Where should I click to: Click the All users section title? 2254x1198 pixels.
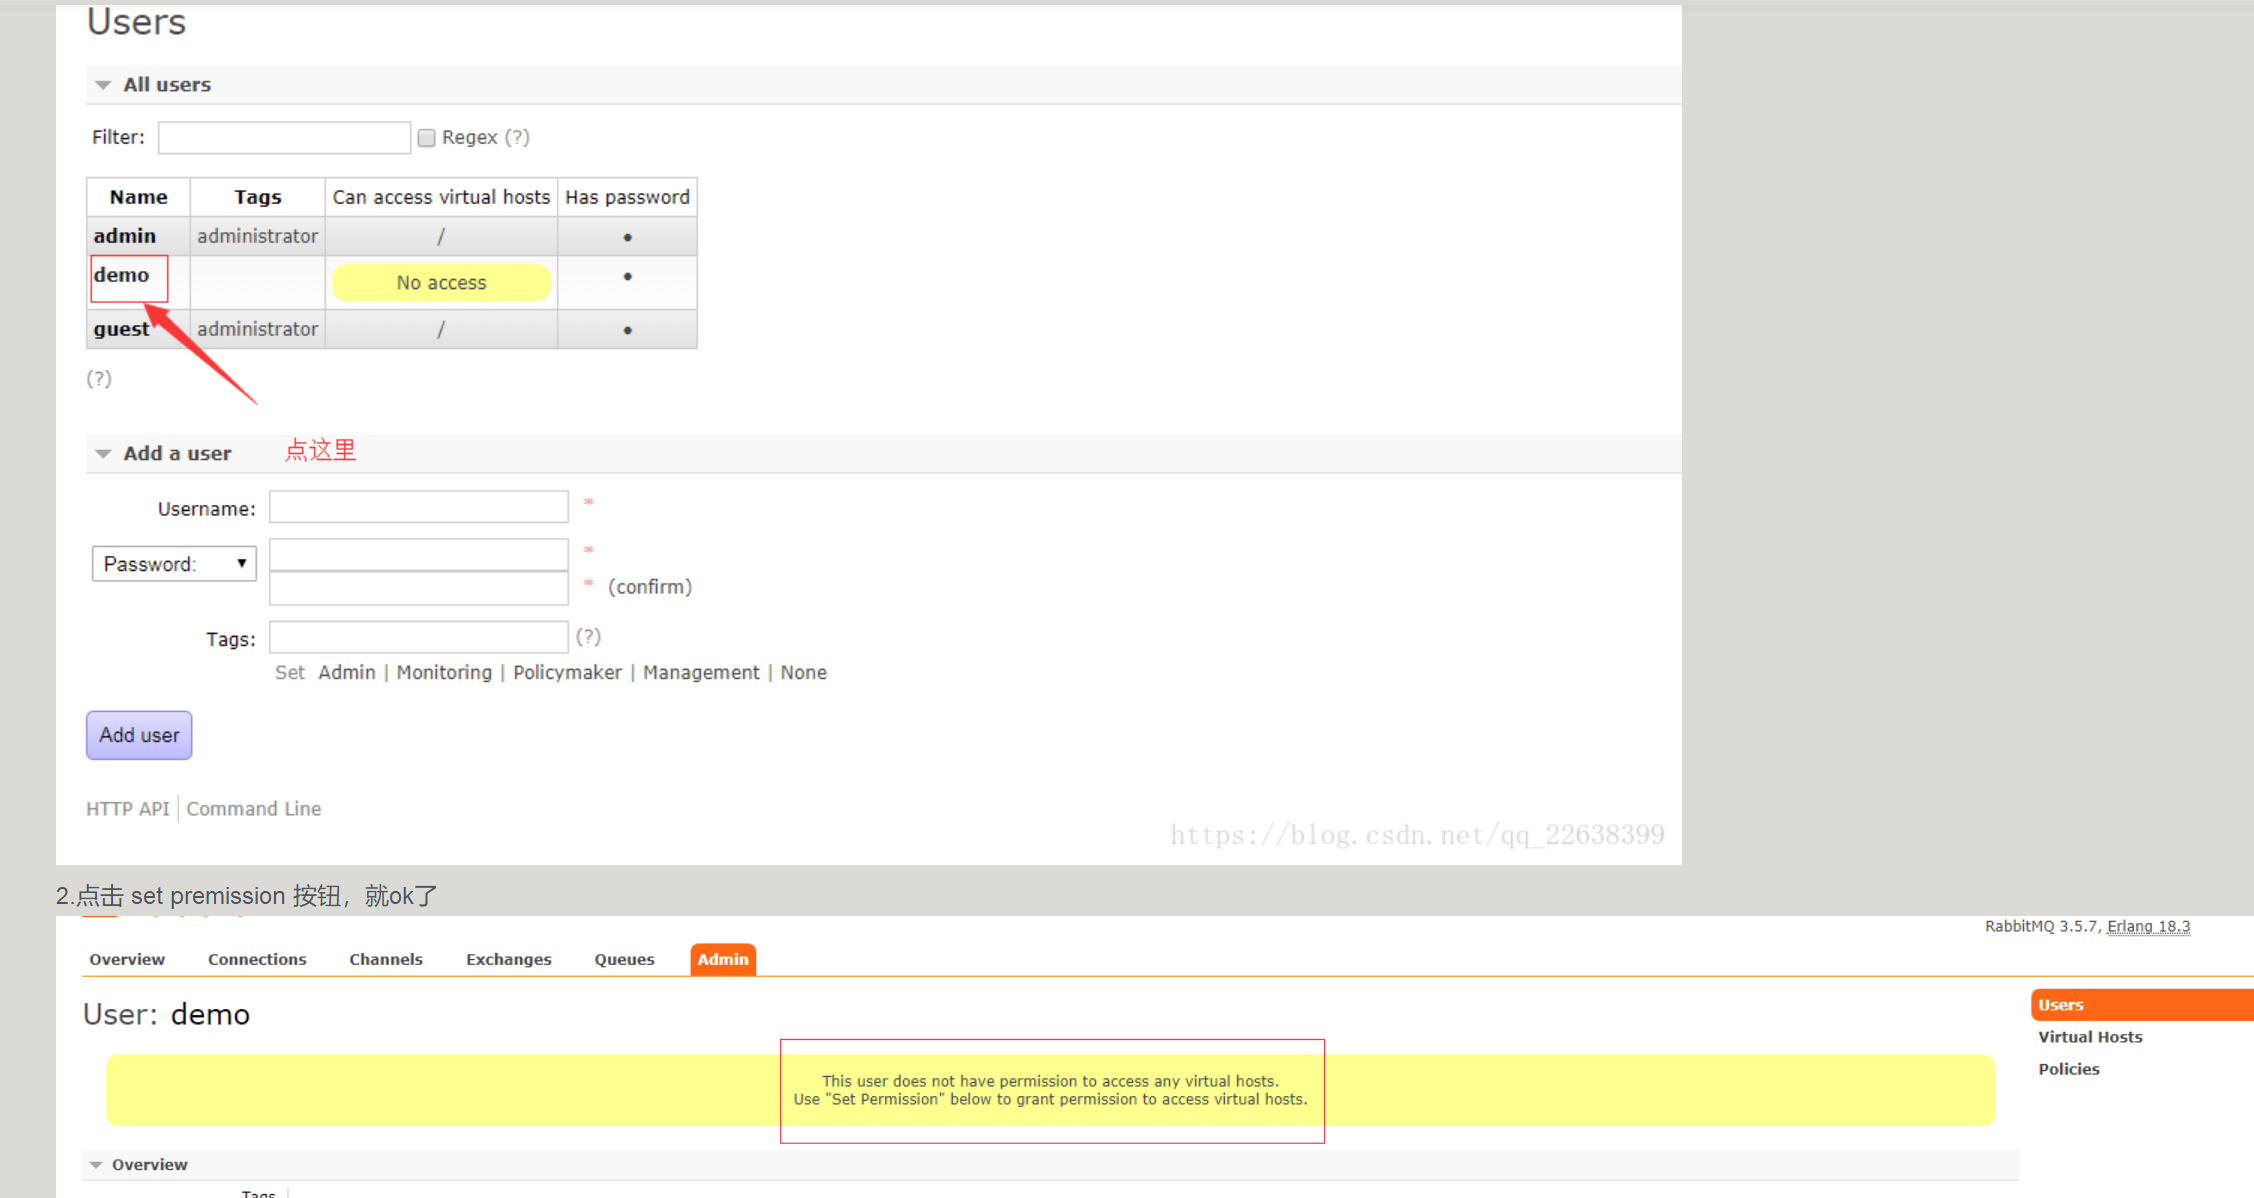(x=167, y=85)
